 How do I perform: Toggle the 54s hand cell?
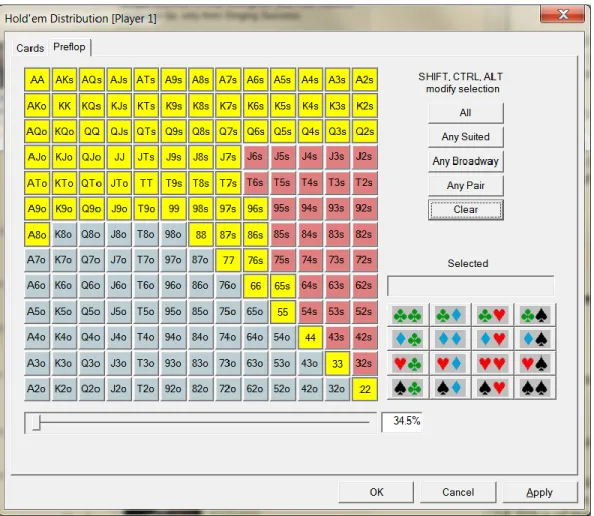[310, 311]
